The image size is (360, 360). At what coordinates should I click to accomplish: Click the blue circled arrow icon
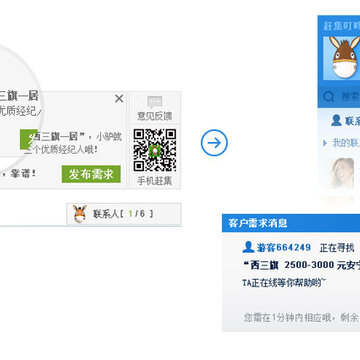tap(214, 143)
